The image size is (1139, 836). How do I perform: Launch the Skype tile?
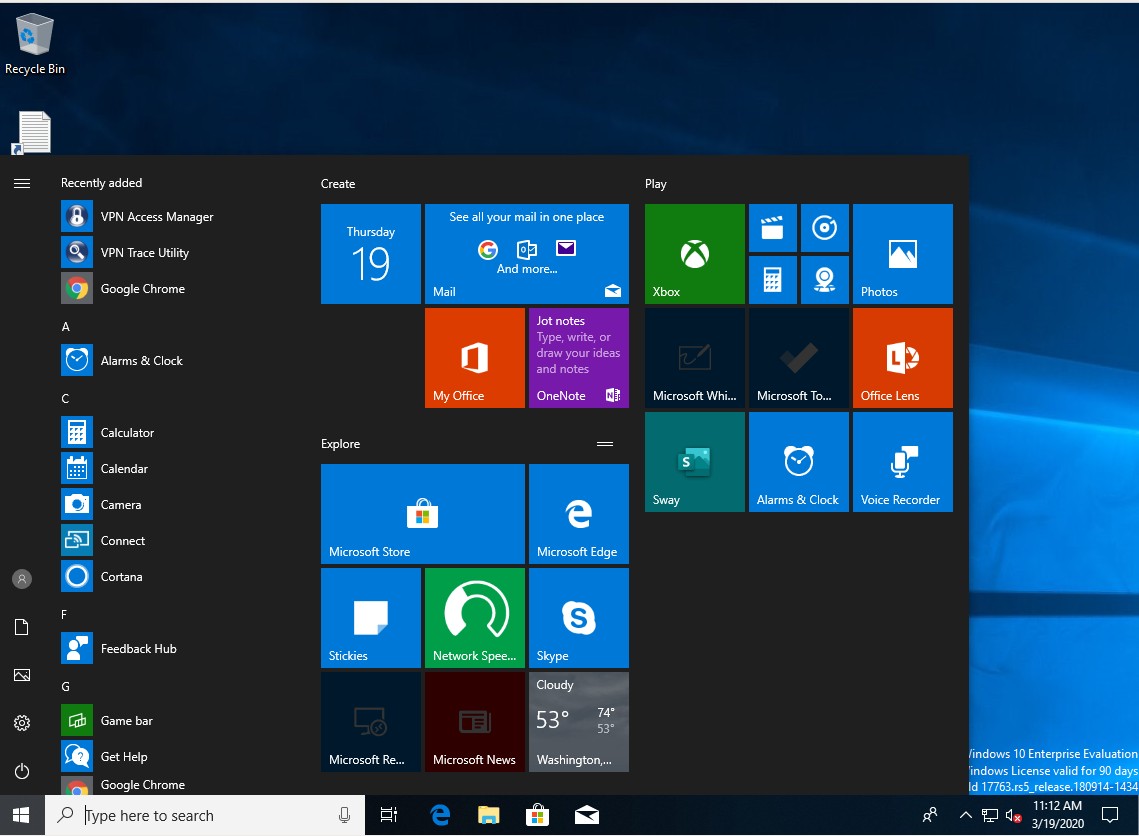[579, 617]
